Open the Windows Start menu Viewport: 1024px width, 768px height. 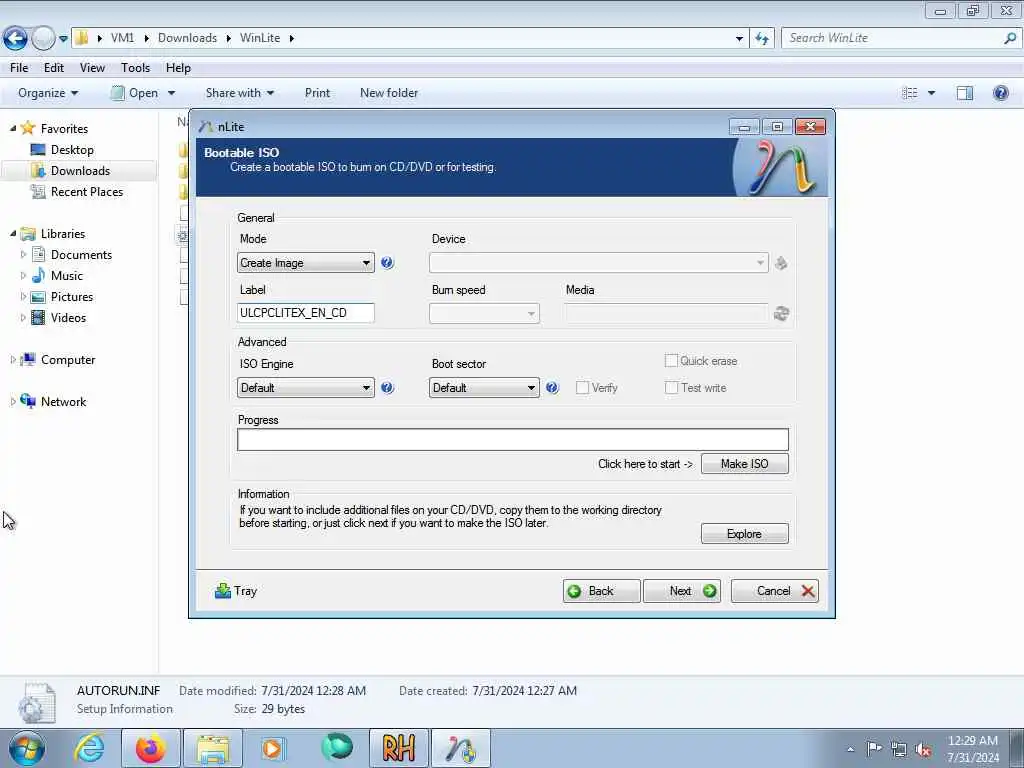[x=27, y=748]
